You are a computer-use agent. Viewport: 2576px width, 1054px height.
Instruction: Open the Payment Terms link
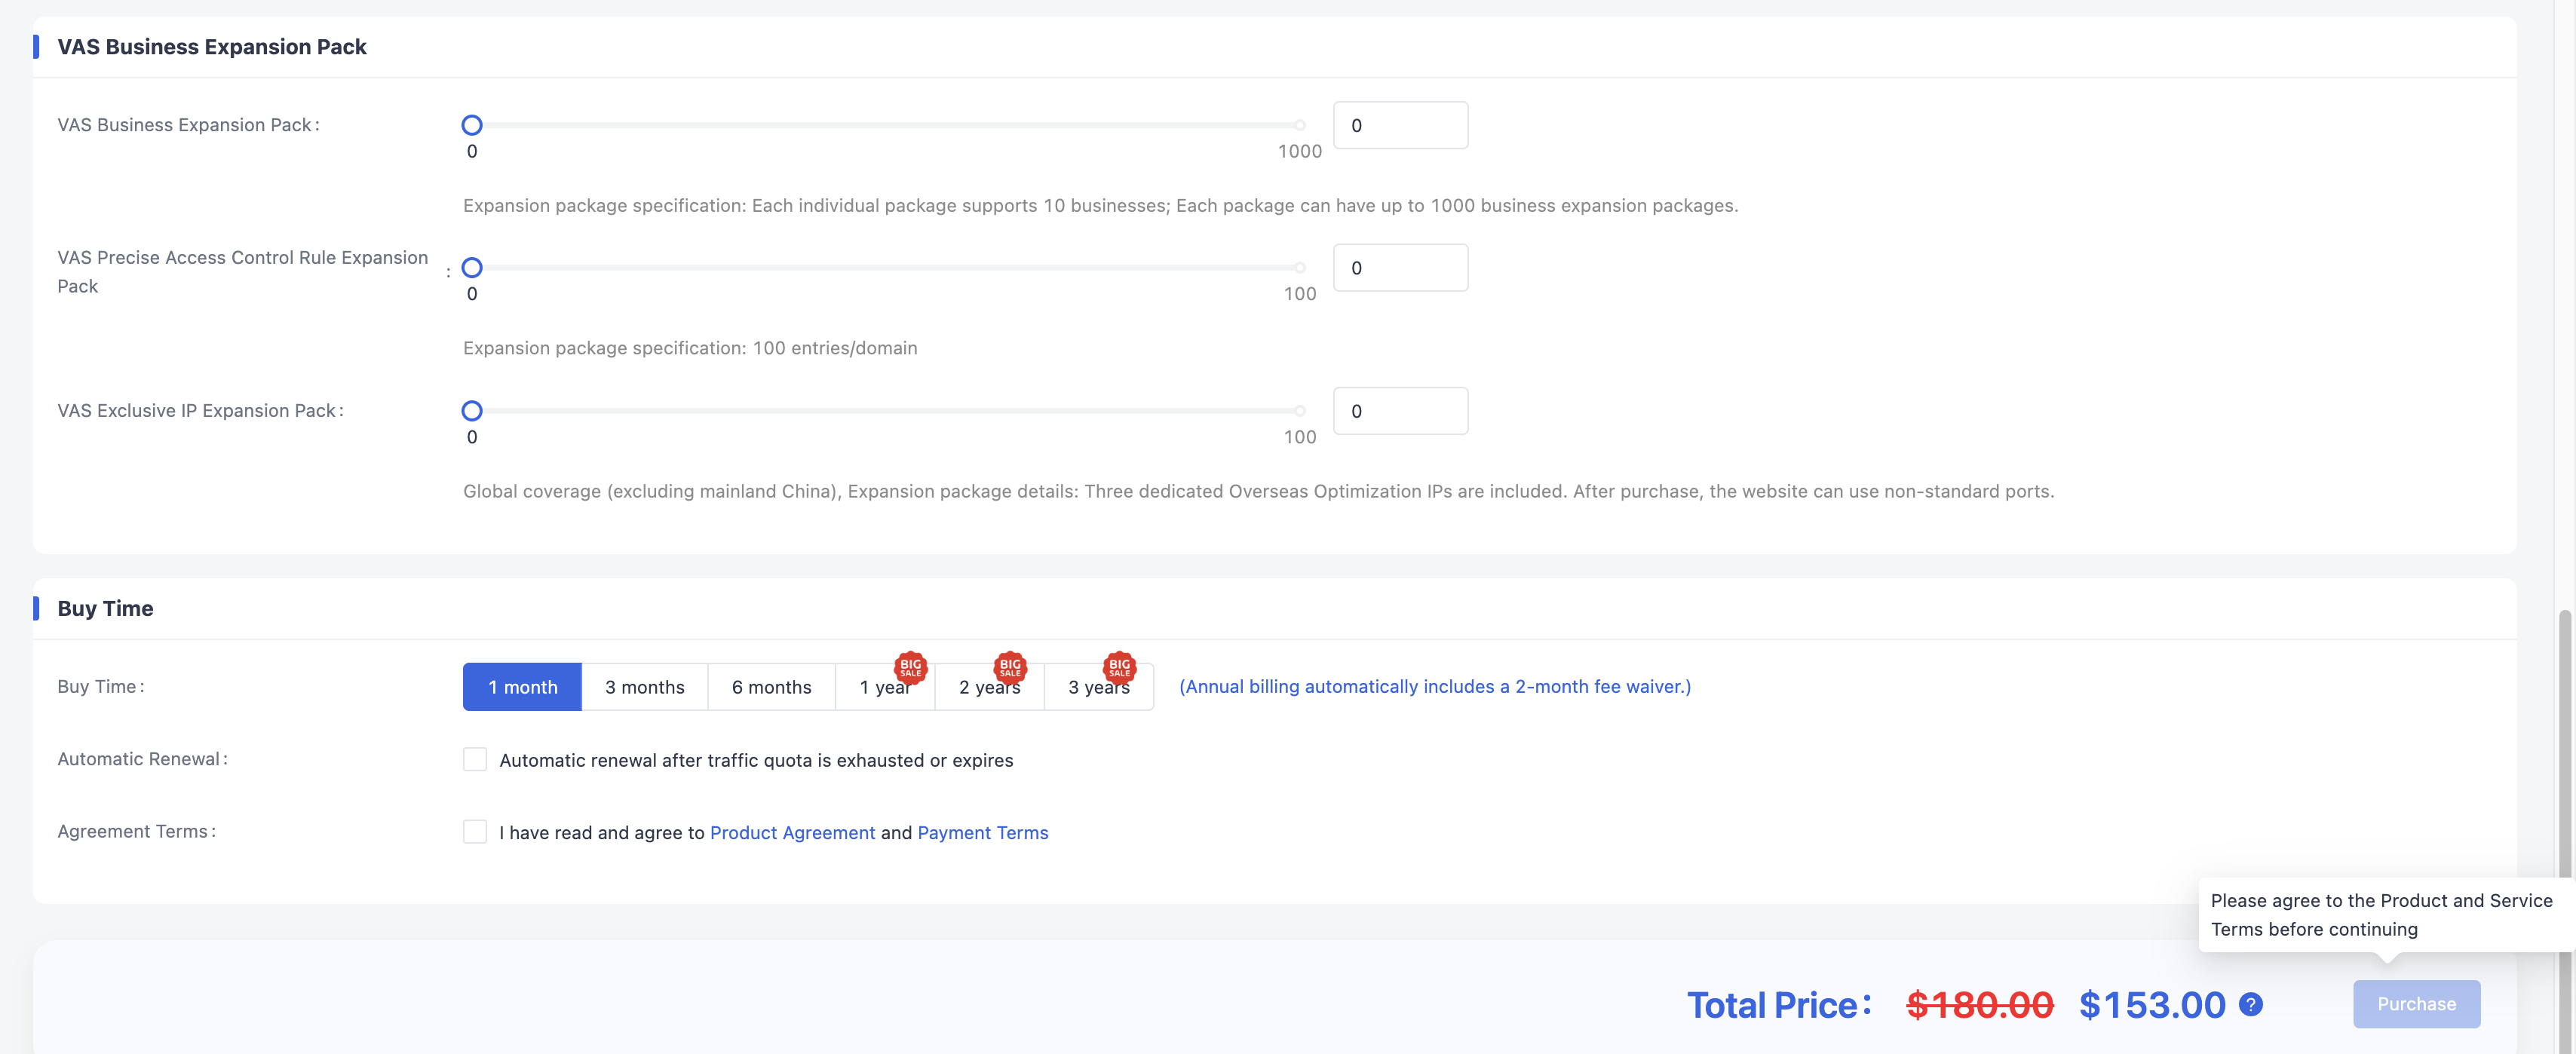(x=983, y=833)
